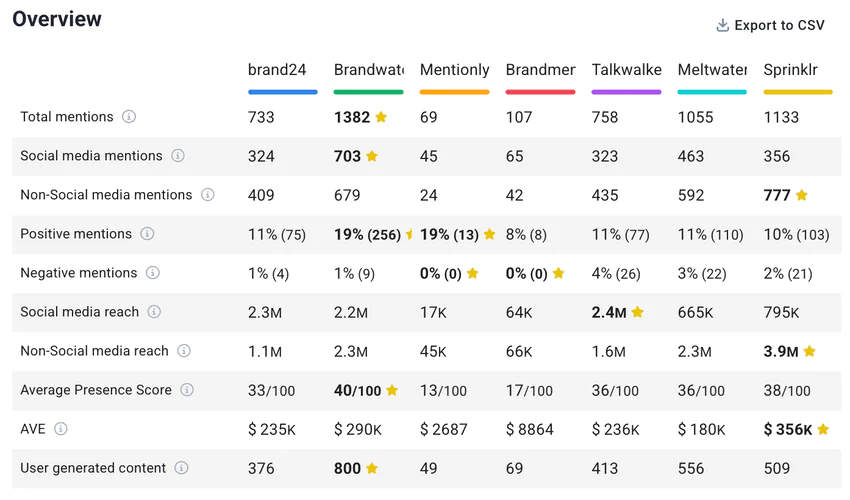This screenshot has width=850, height=500.
Task: Open info icon beside Non-Social media mentions
Action: 208,195
